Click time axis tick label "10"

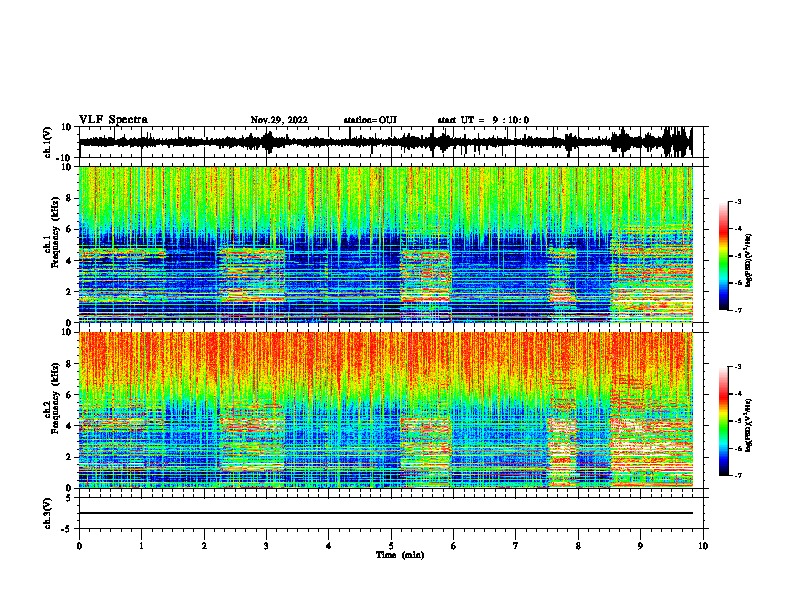(x=703, y=546)
